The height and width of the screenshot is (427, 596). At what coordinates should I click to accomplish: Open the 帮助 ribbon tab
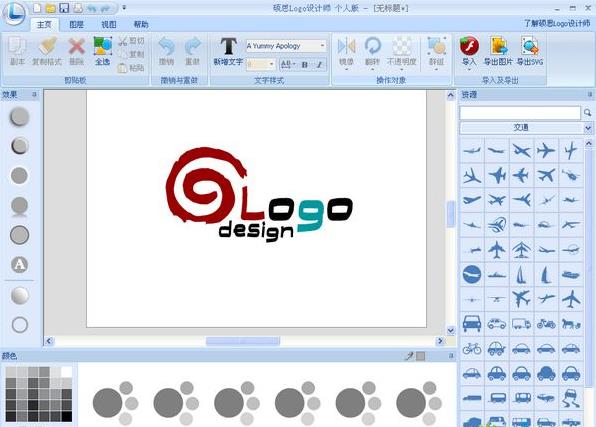pos(141,24)
